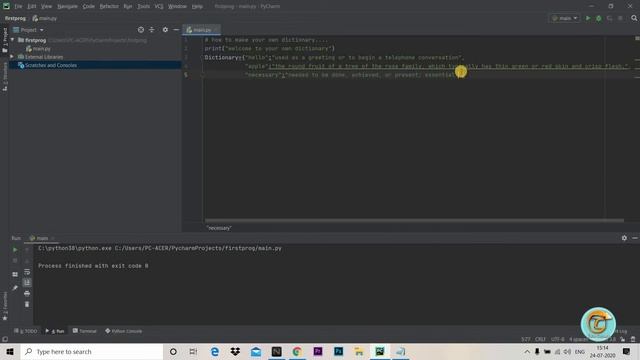Image resolution: width=640 pixels, height=360 pixels.
Task: Toggle the Favorites side tool window
Action: (x=5, y=307)
